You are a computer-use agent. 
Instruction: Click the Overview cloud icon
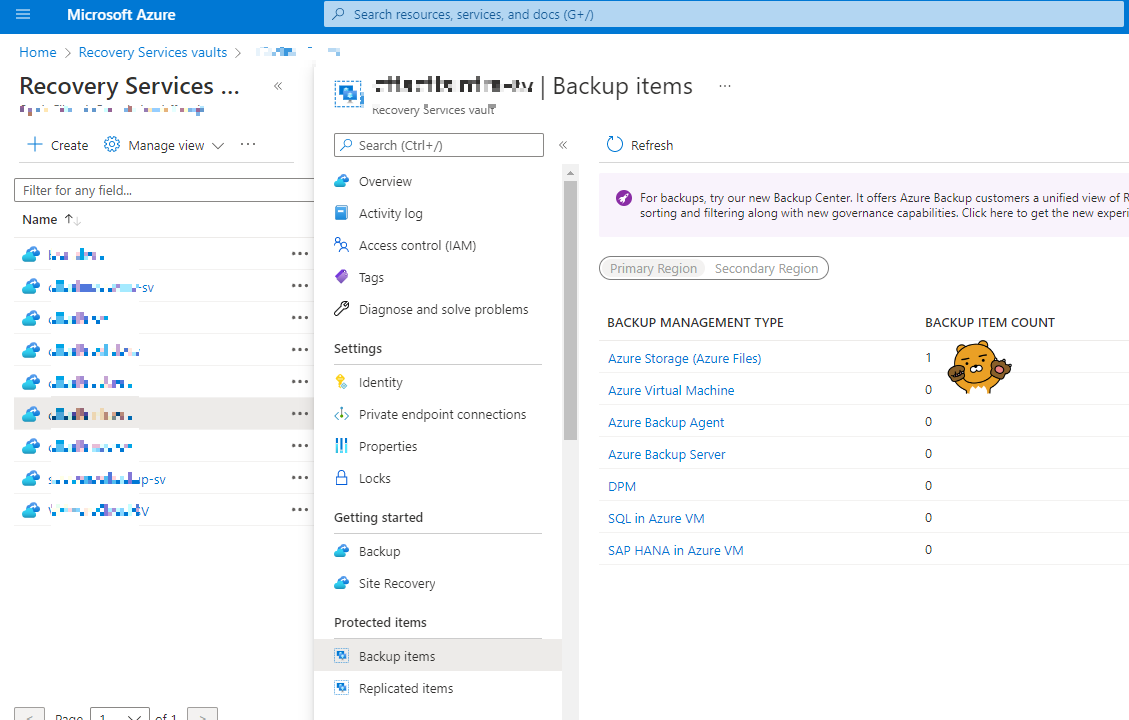pos(341,181)
